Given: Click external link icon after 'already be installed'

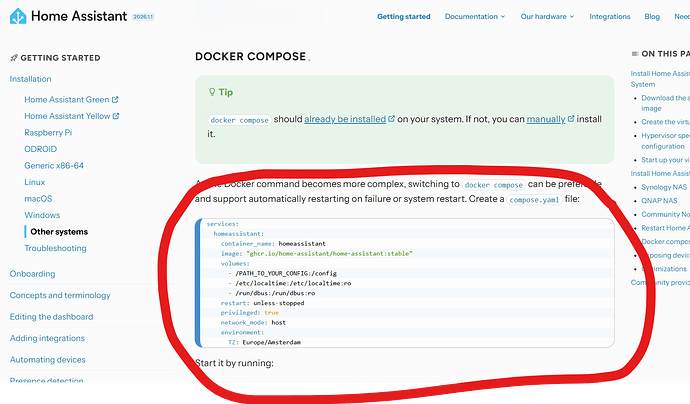Looking at the screenshot, I should (x=390, y=119).
